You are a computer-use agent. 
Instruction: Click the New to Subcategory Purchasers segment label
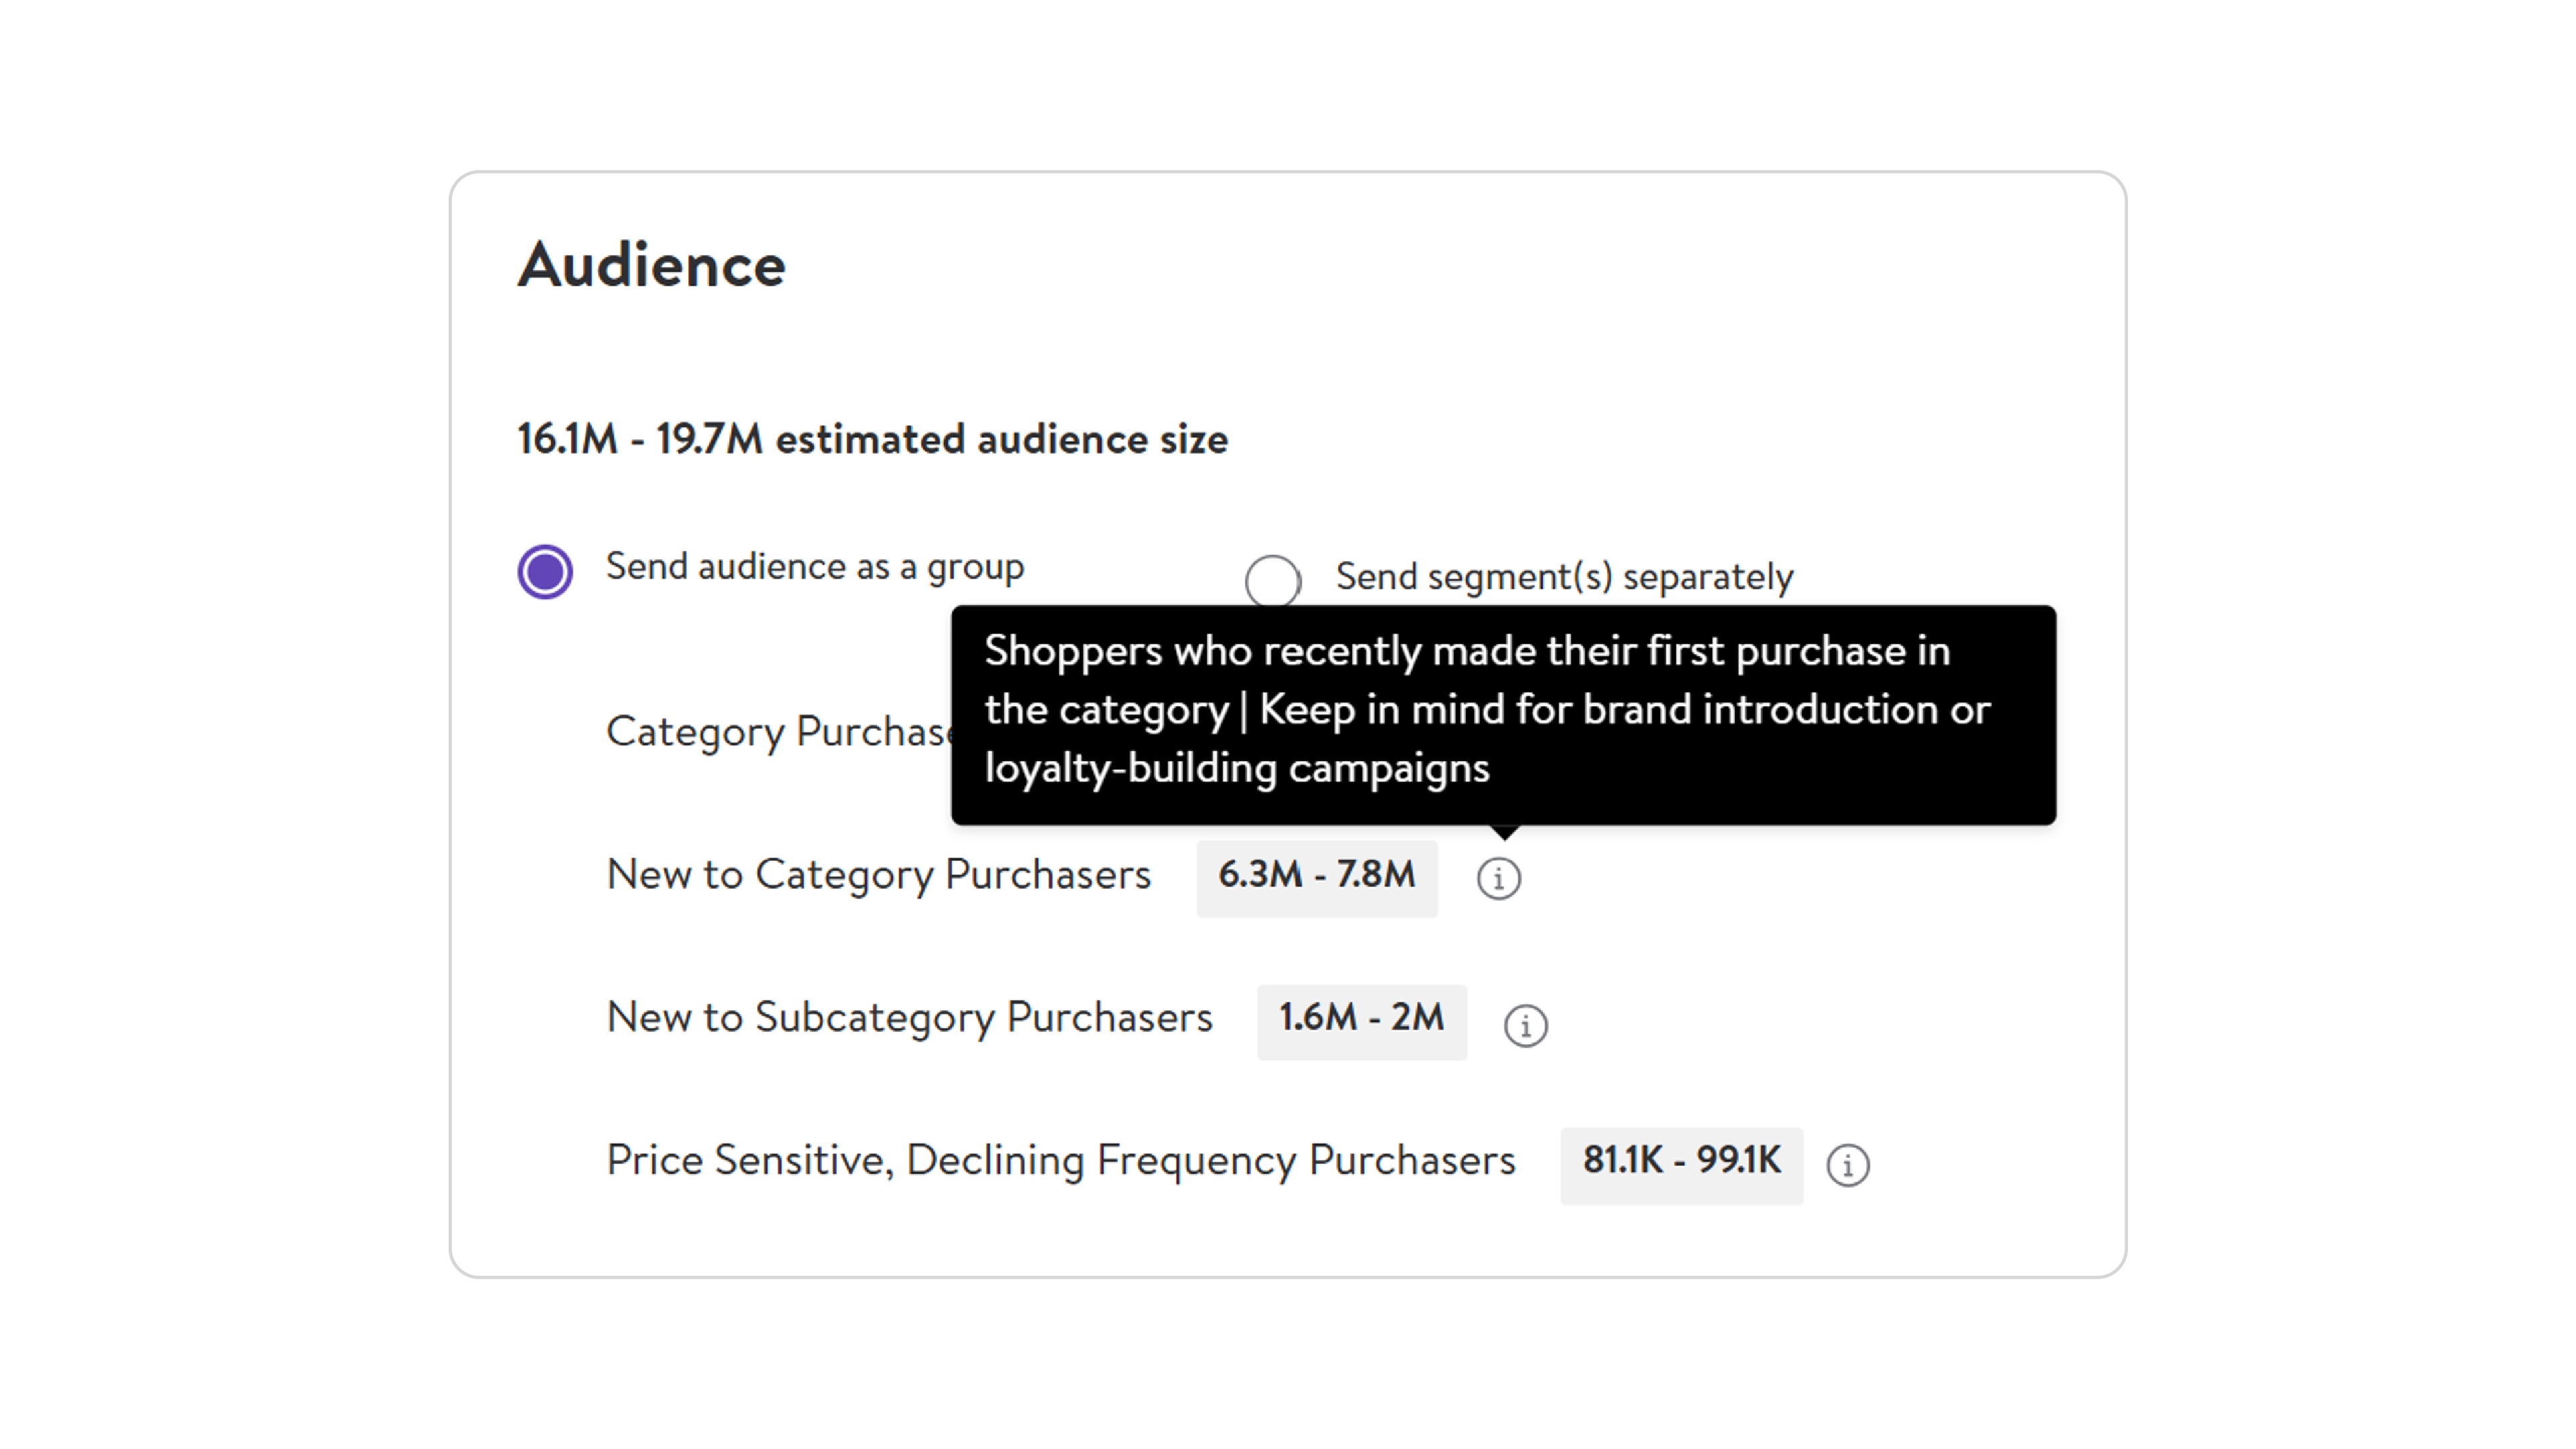click(x=909, y=1019)
